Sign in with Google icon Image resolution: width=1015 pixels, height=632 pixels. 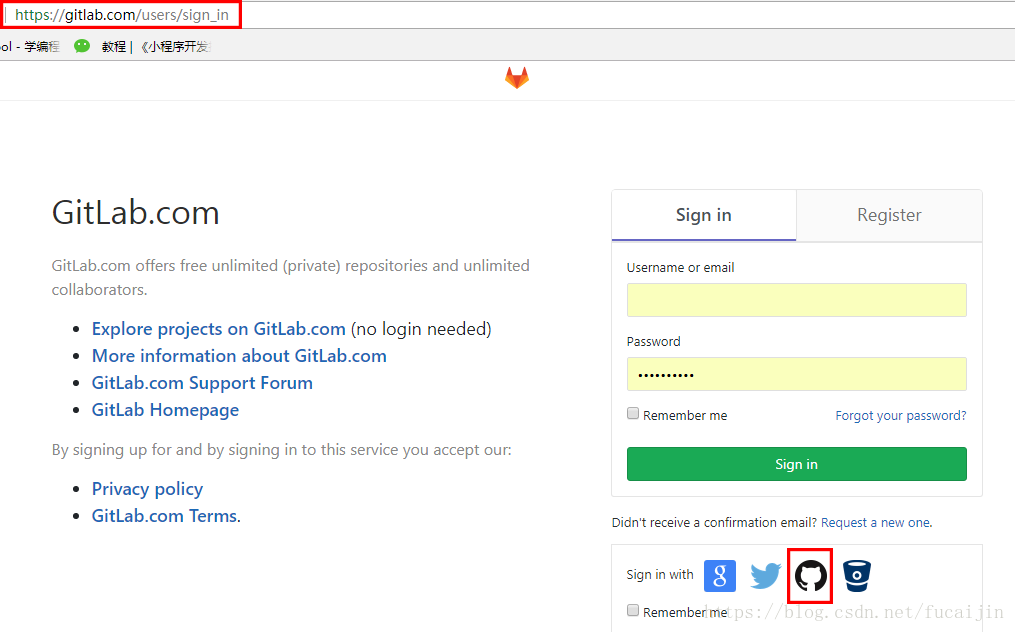coord(720,576)
